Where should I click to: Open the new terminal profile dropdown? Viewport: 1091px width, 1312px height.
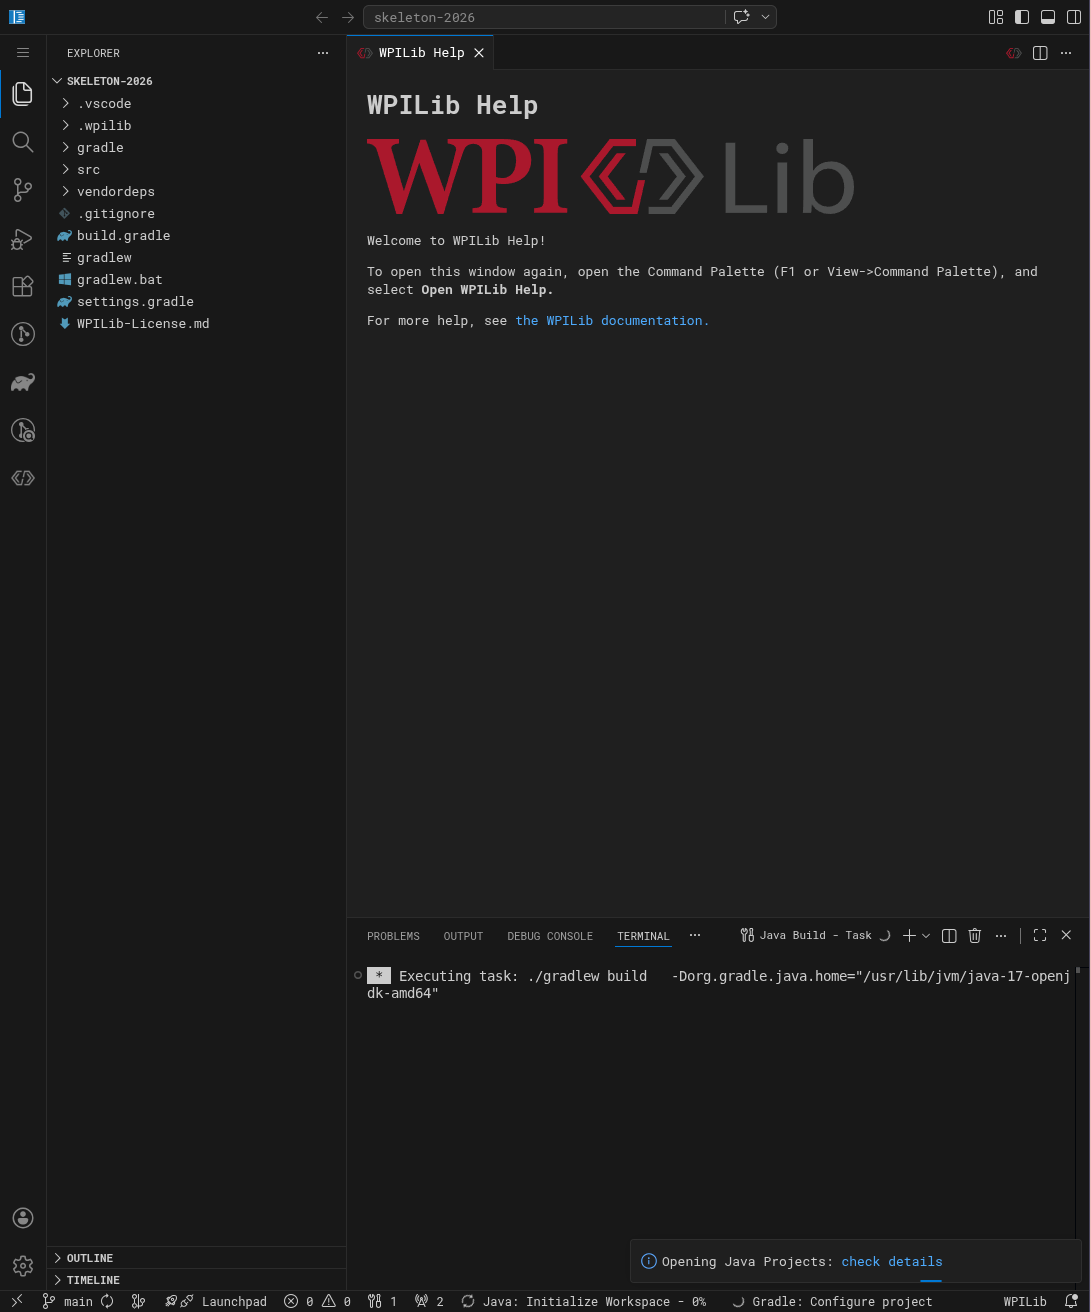click(x=926, y=936)
